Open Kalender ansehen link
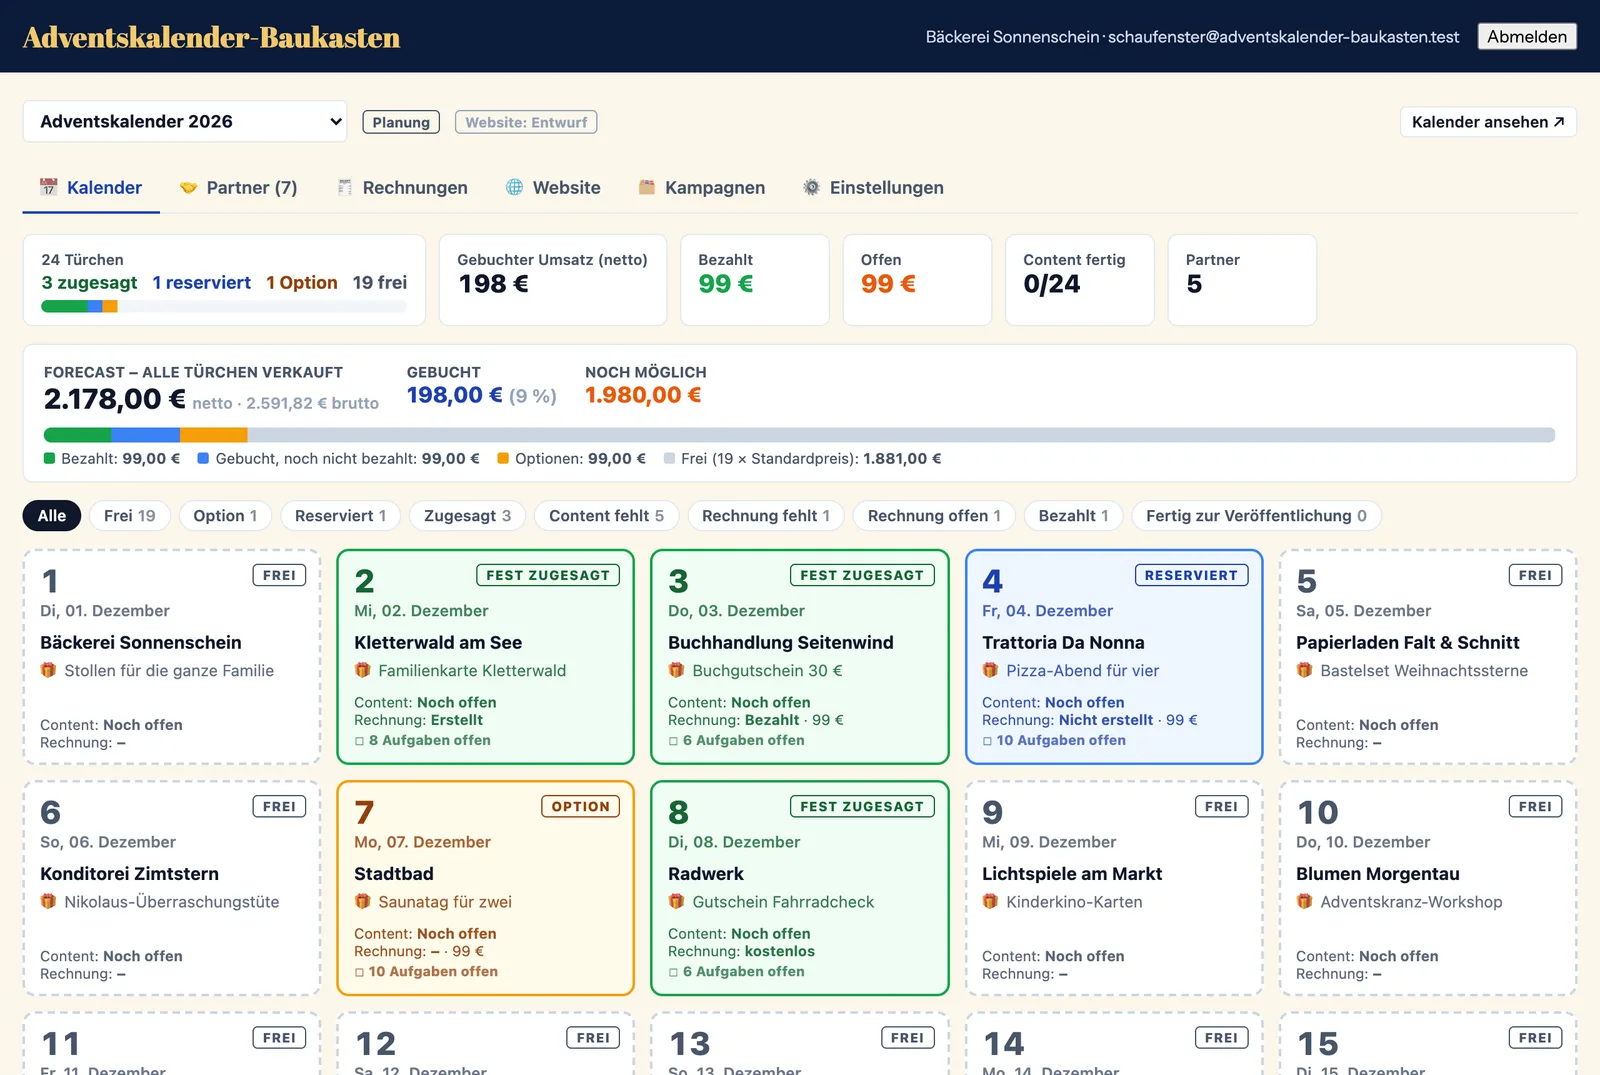The width and height of the screenshot is (1600, 1075). tap(1488, 122)
